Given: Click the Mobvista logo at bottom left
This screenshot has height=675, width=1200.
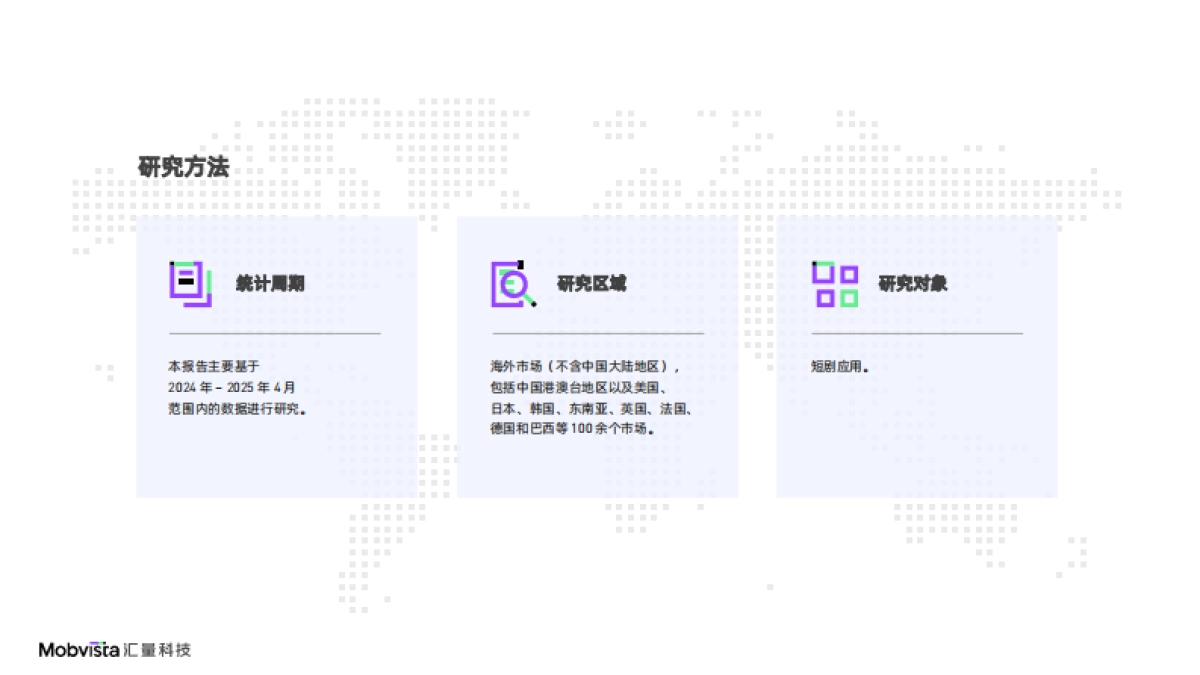Looking at the screenshot, I should pos(78,648).
